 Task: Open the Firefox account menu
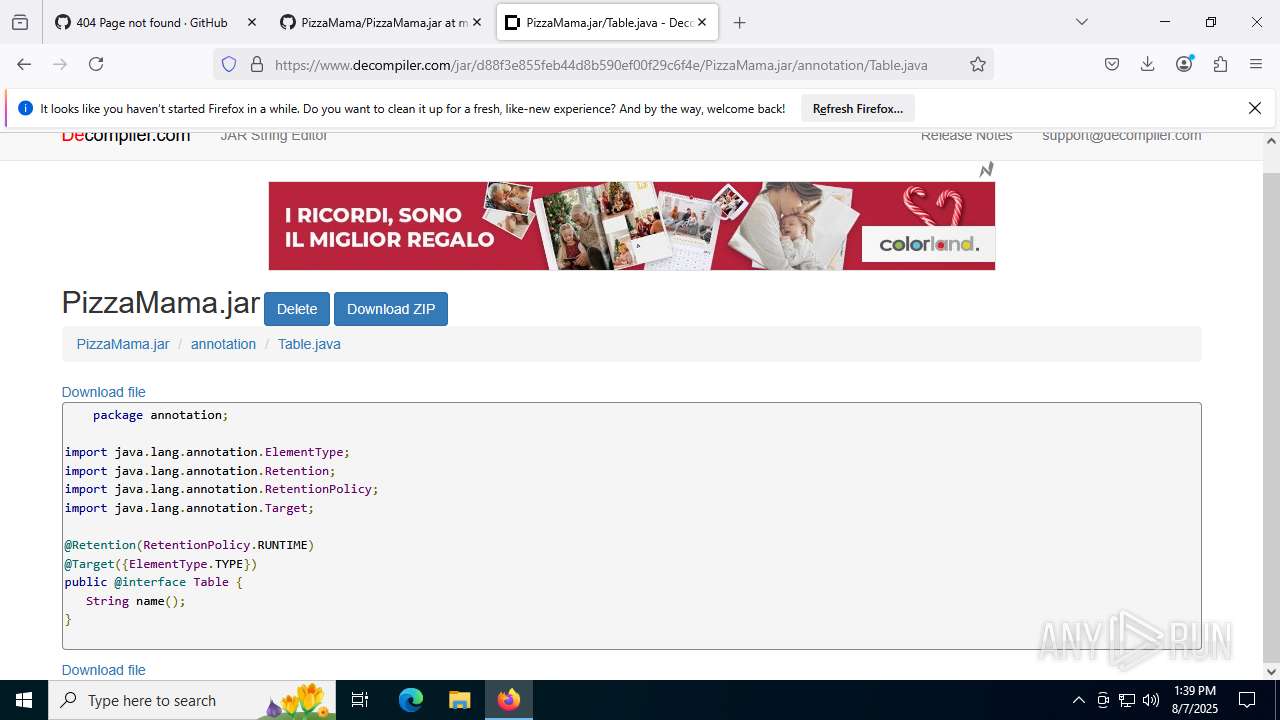point(1184,64)
